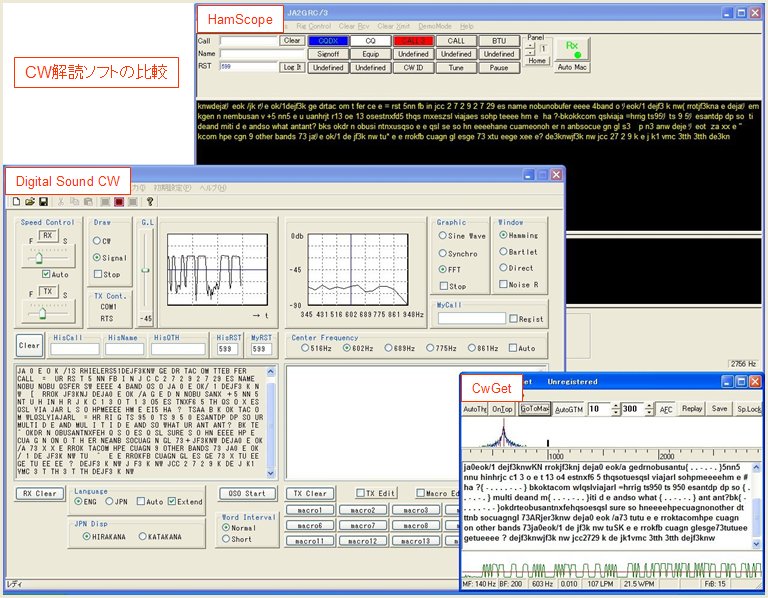The height and width of the screenshot is (598, 768).
Task: Click the CW ID button in HamScope
Action: tap(413, 68)
